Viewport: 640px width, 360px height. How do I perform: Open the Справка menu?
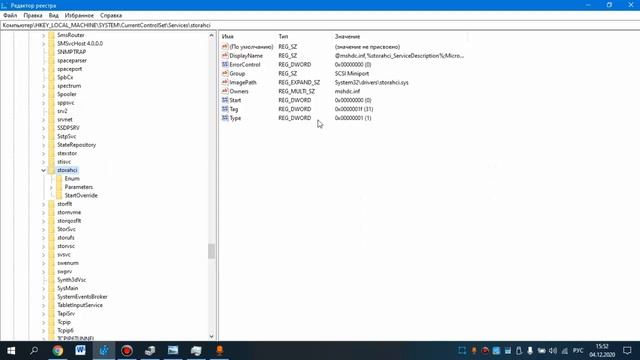point(111,16)
